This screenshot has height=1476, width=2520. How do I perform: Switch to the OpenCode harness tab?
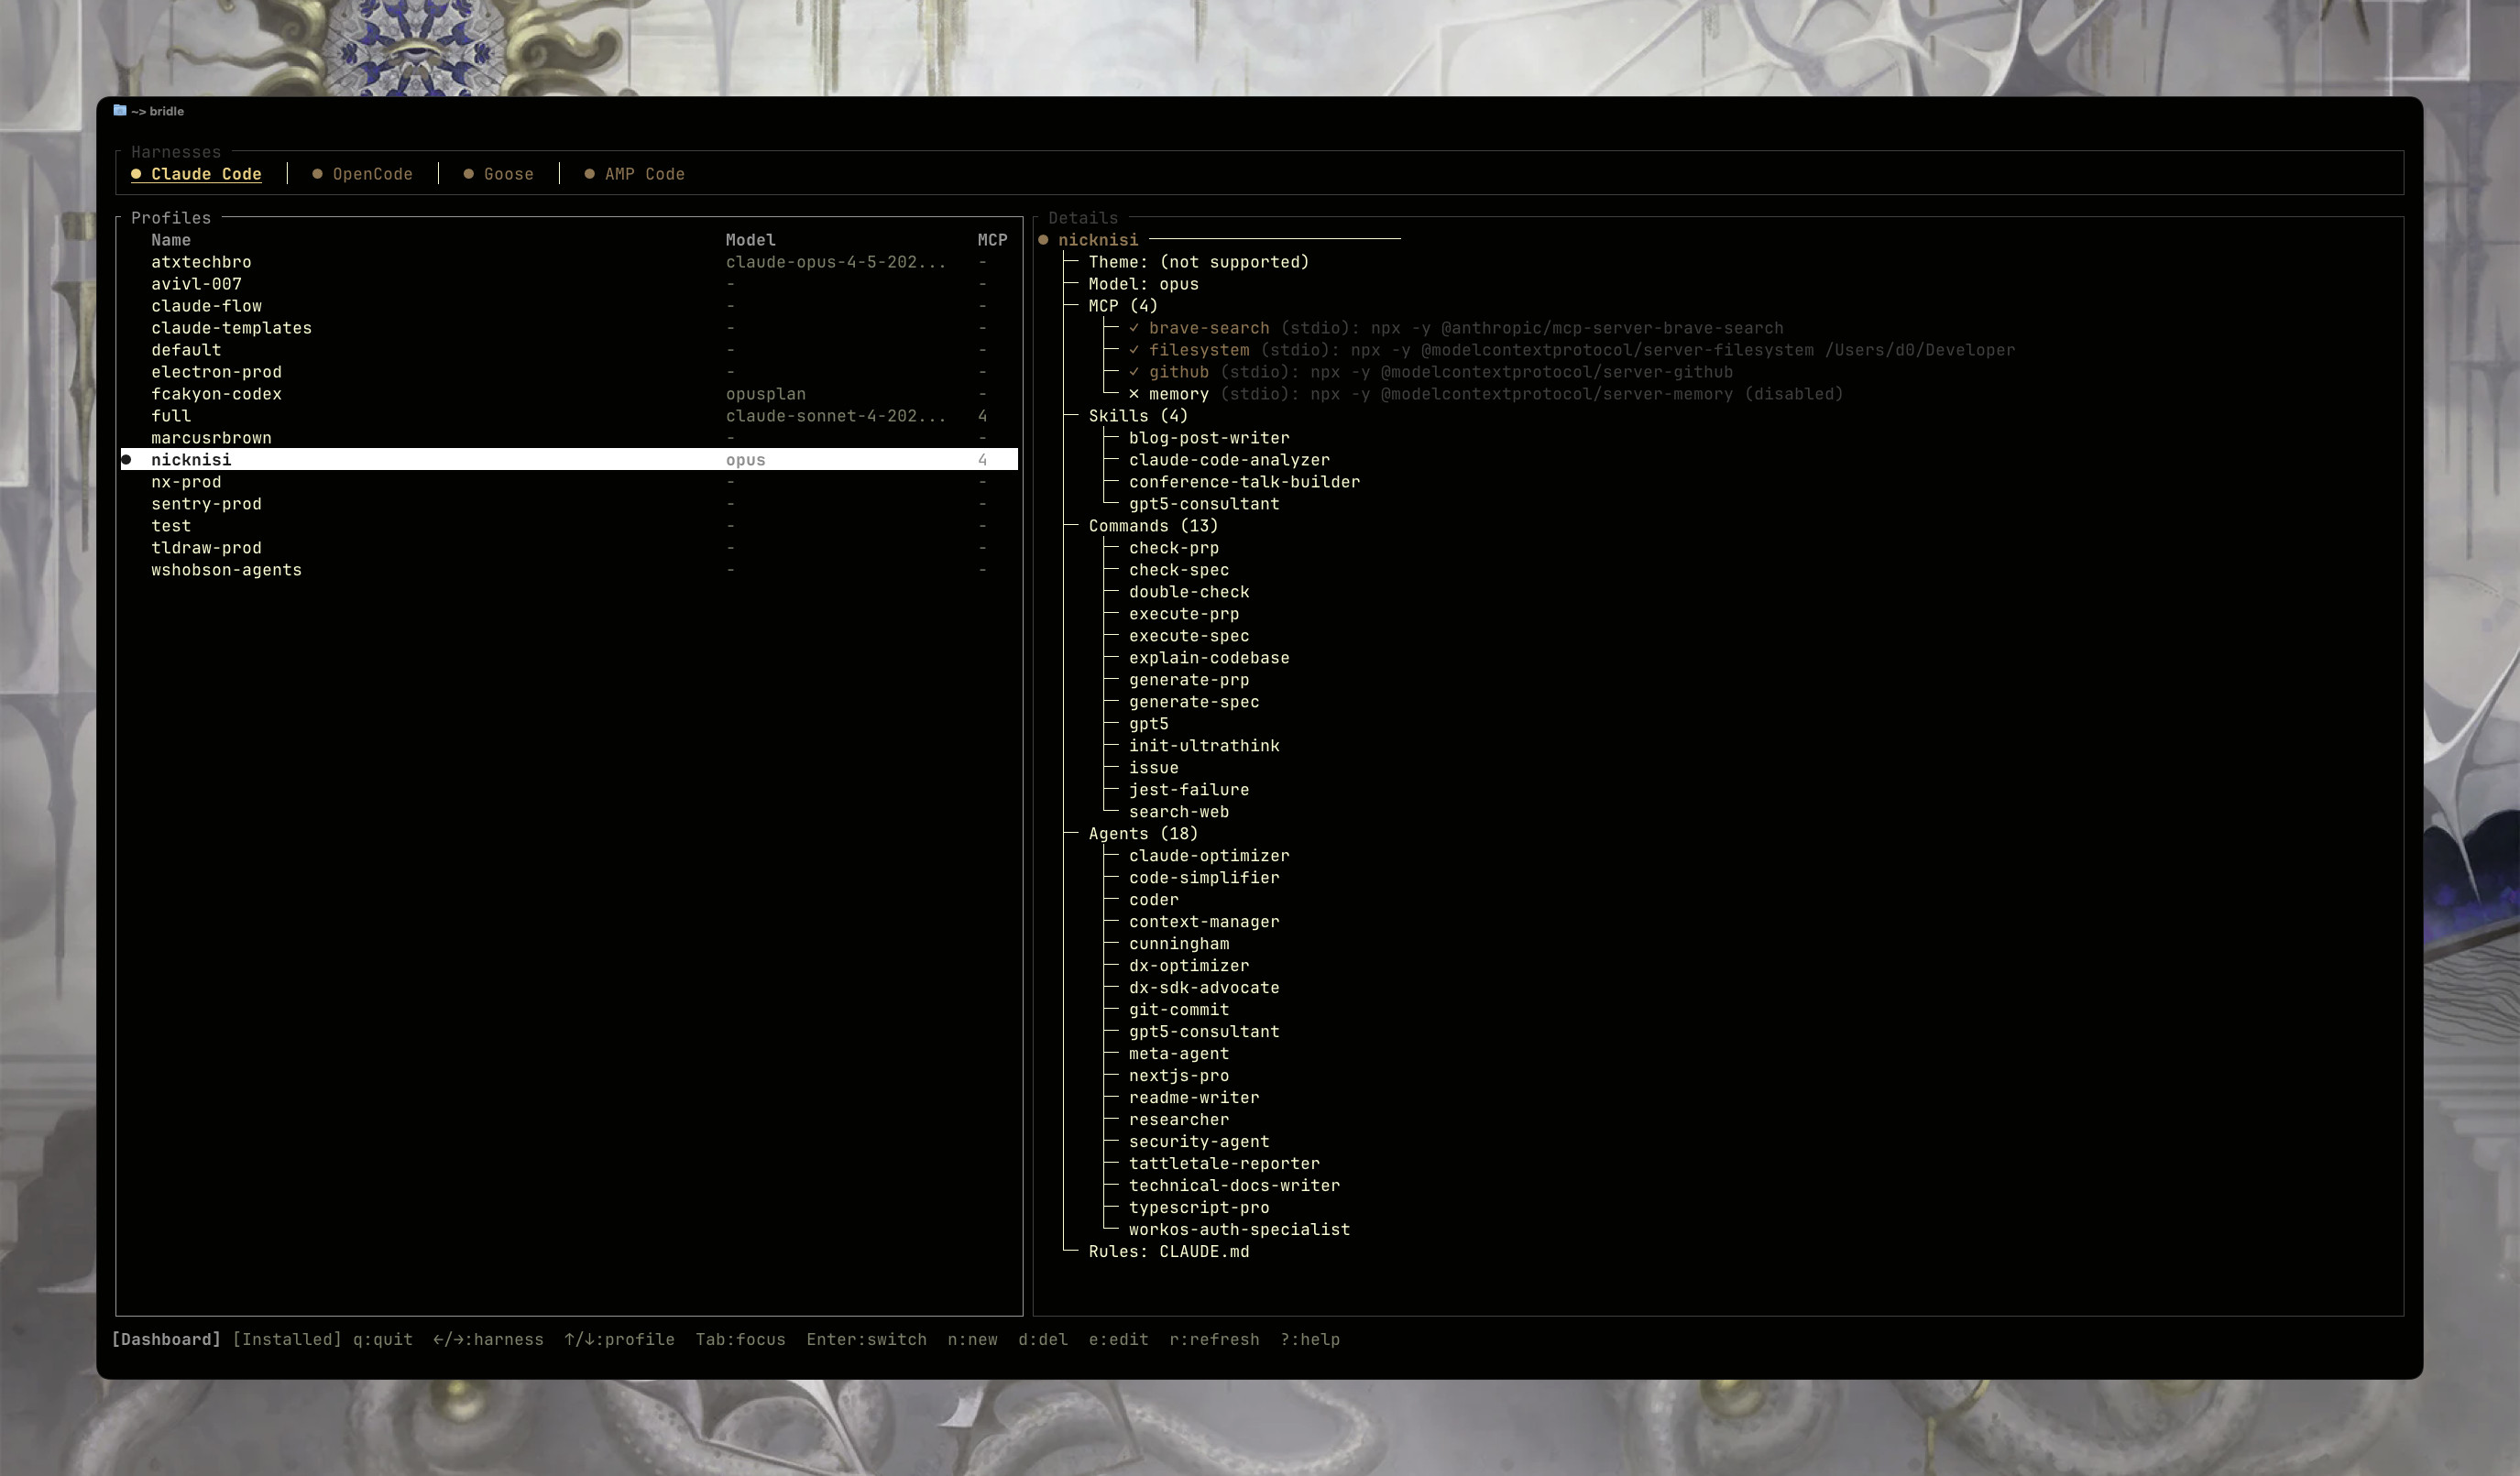(372, 174)
